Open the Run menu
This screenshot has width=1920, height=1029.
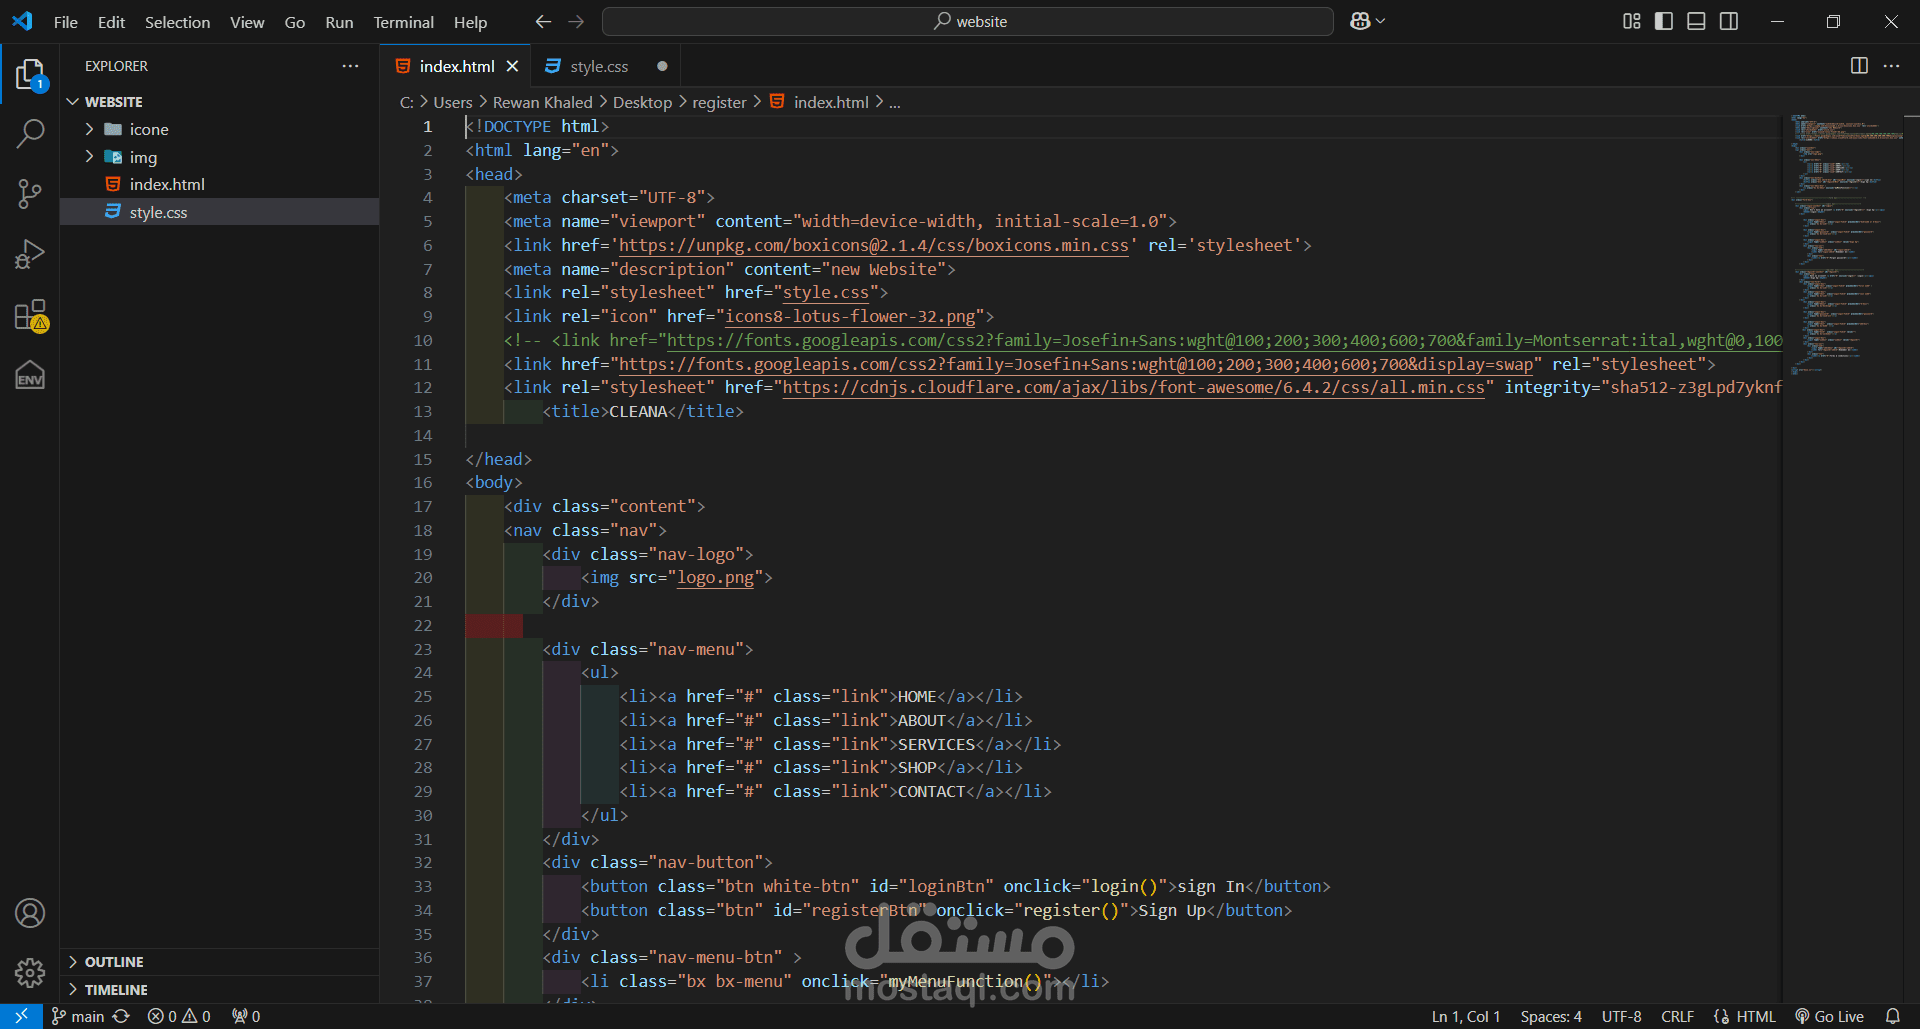[x=339, y=22]
